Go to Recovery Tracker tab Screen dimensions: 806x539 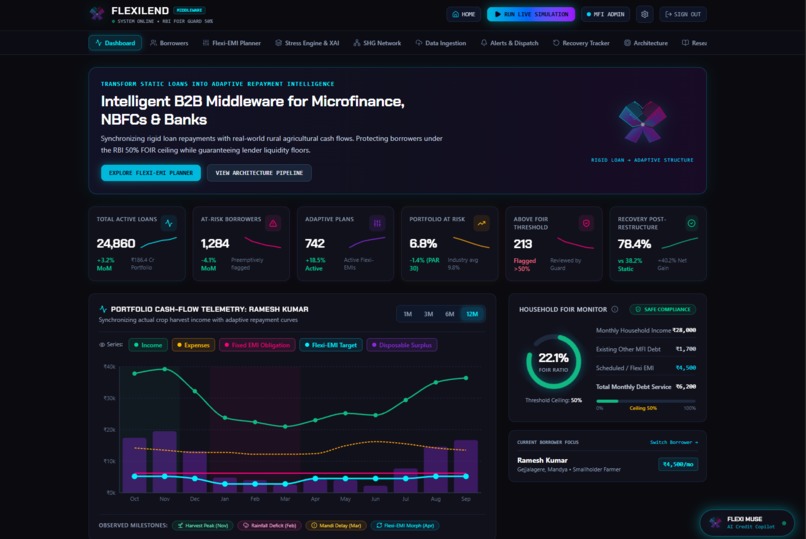point(581,43)
